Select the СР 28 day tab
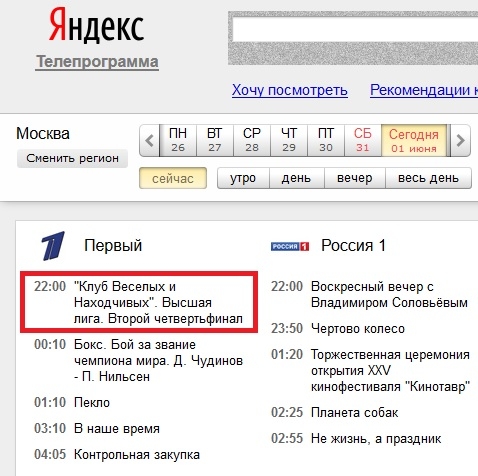Screen dimensions: 478x476 click(x=252, y=140)
